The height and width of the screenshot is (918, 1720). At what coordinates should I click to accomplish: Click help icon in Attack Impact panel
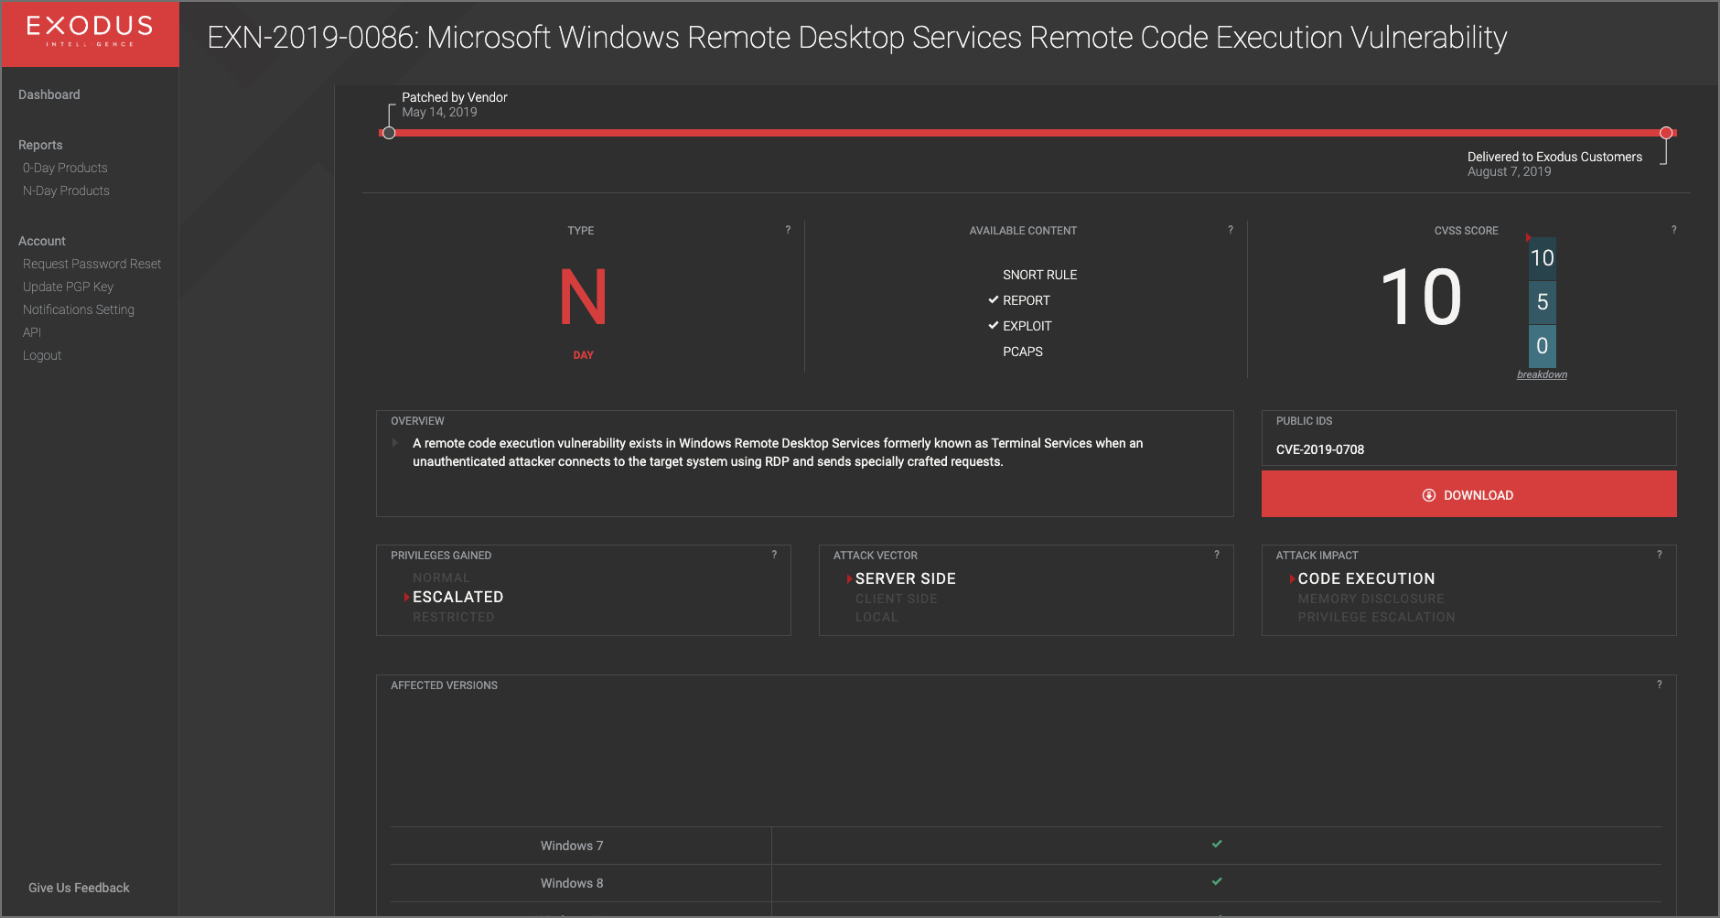[1659, 555]
